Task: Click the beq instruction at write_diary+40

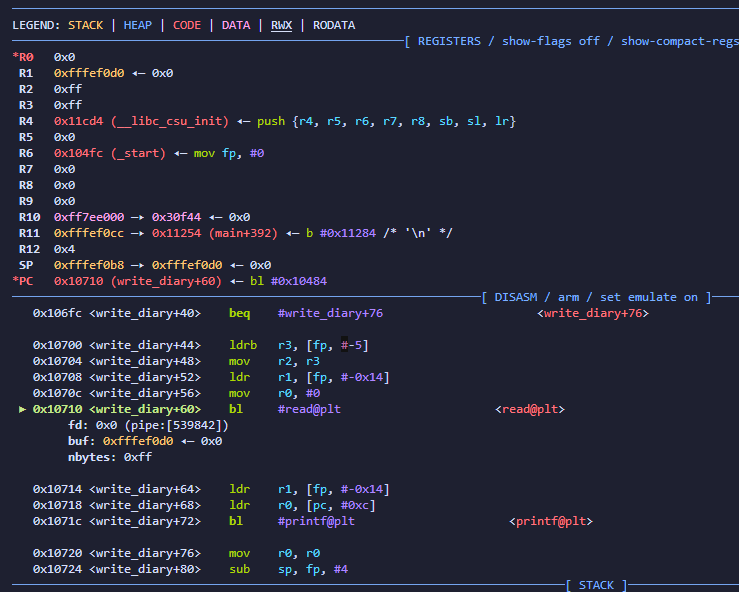Action: click(240, 313)
